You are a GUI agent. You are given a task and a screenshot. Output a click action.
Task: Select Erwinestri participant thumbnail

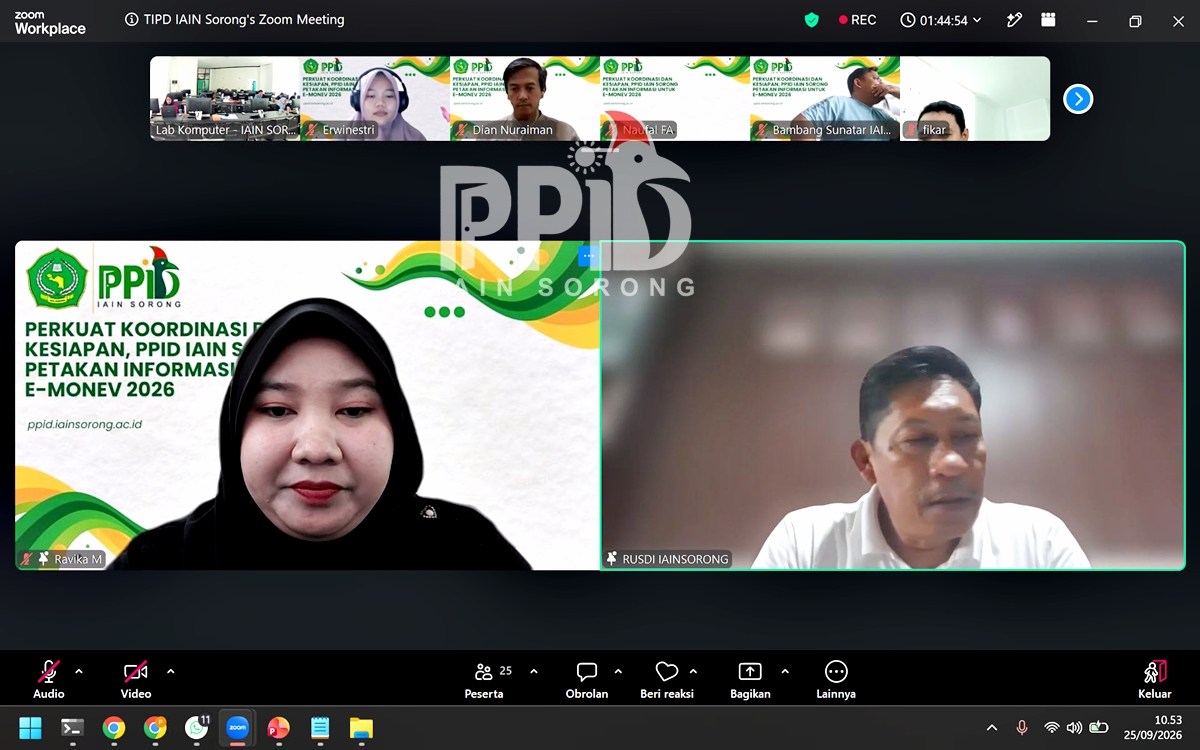pyautogui.click(x=375, y=98)
